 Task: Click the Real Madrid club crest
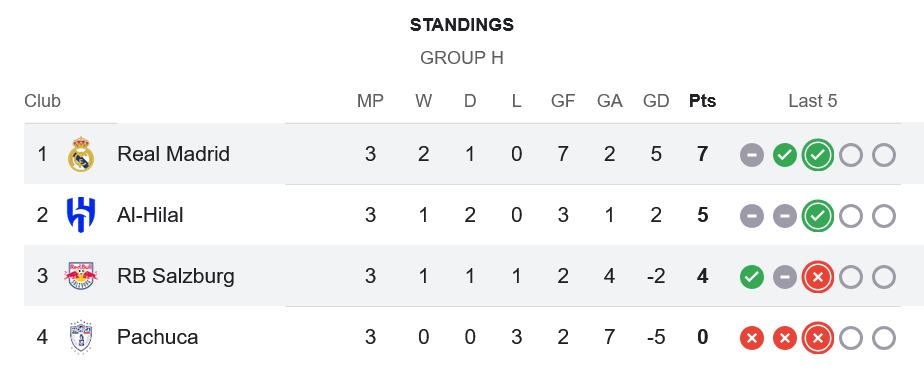point(81,154)
